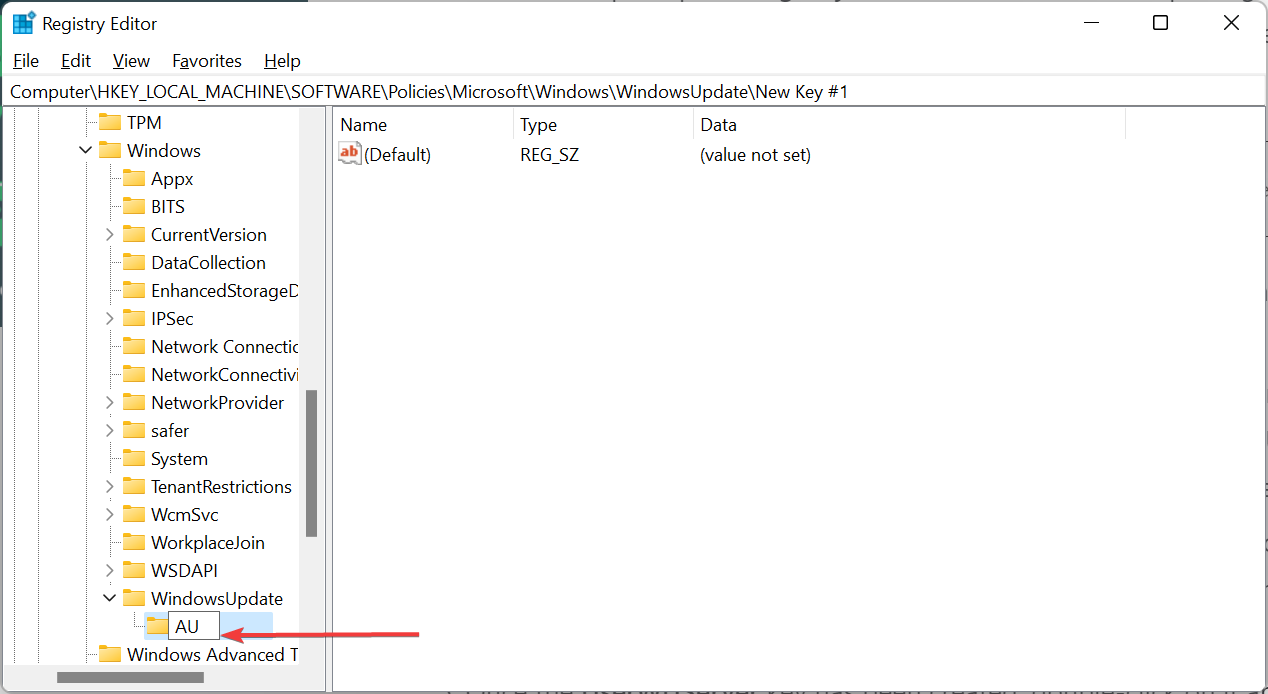The image size is (1268, 694).
Task: Click the IPSec folder icon
Action: 134,319
